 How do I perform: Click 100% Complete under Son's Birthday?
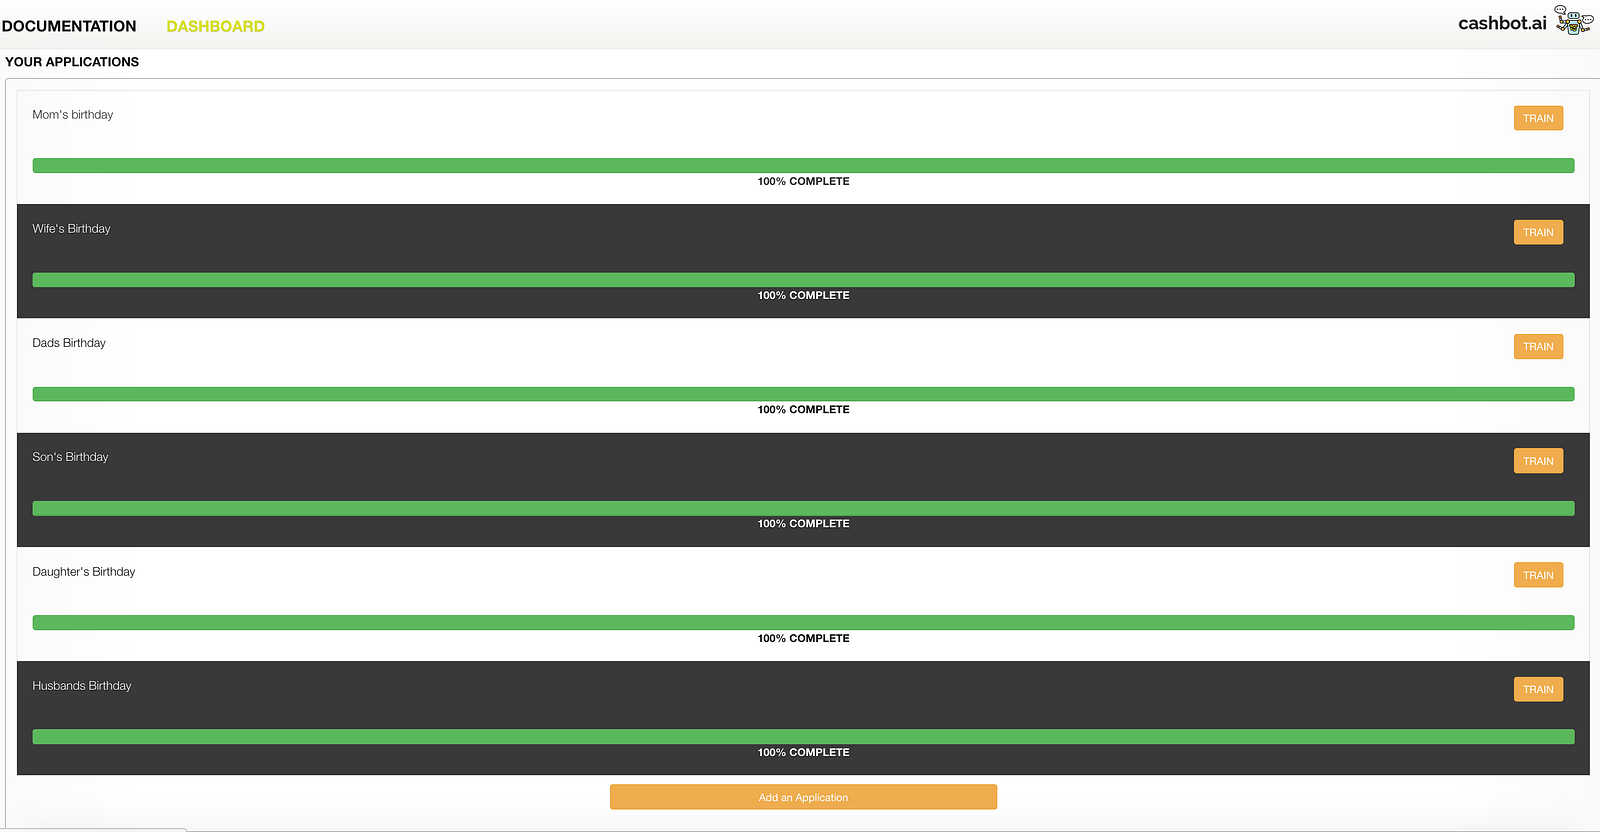click(803, 523)
